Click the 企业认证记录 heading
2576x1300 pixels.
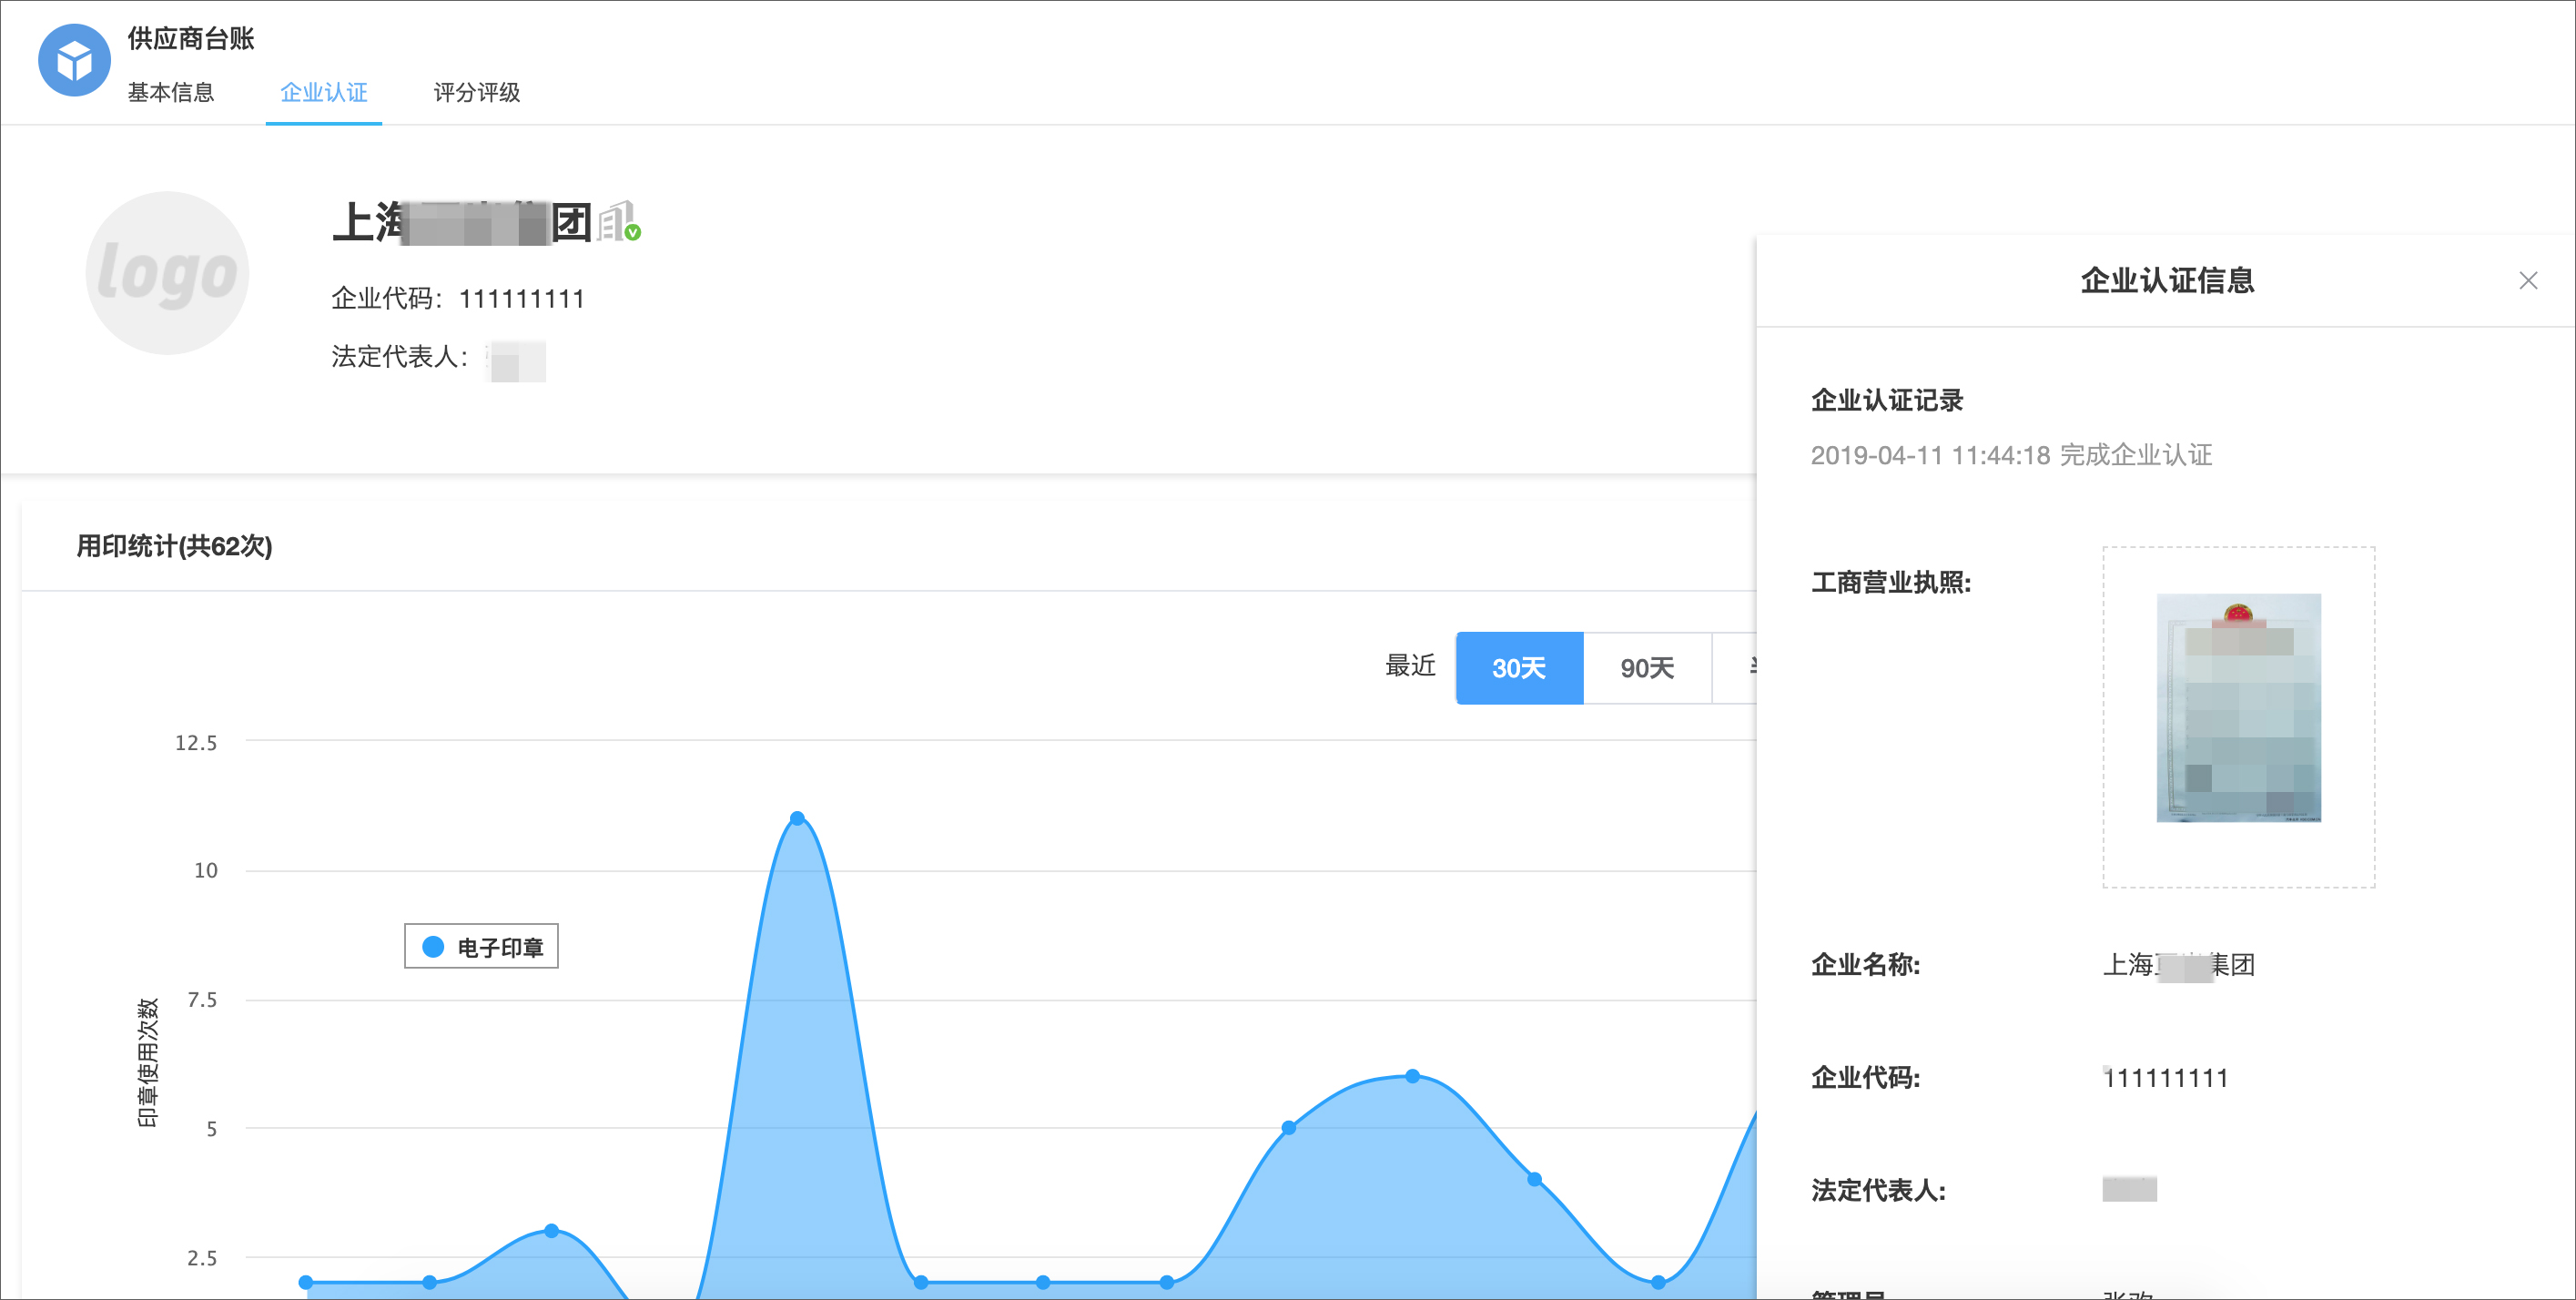tap(1887, 400)
